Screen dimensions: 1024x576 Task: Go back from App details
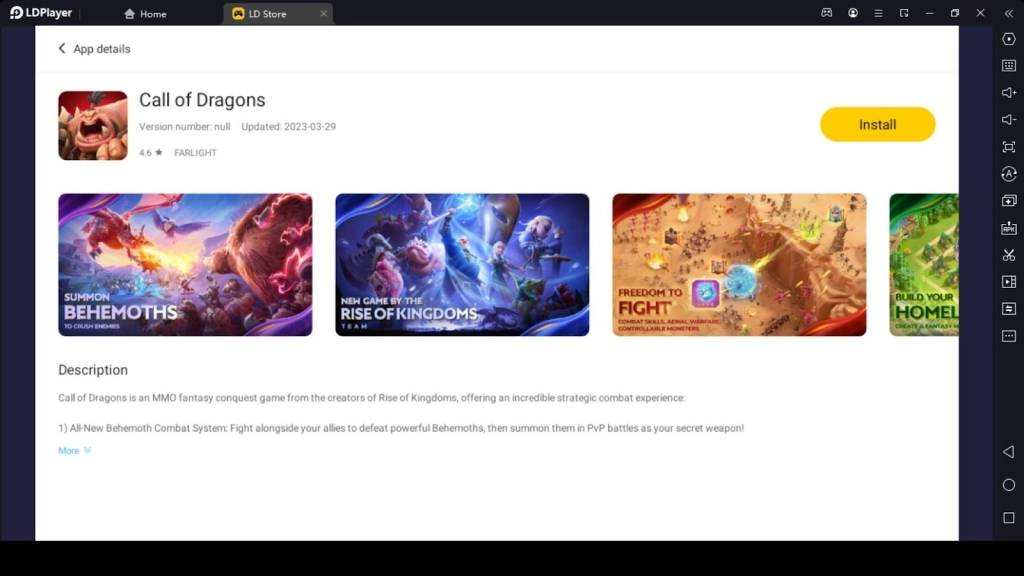point(62,48)
